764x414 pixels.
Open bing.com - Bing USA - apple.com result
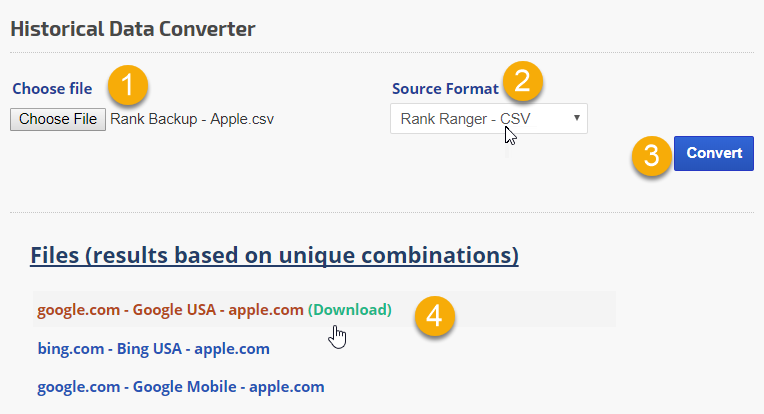coord(153,349)
